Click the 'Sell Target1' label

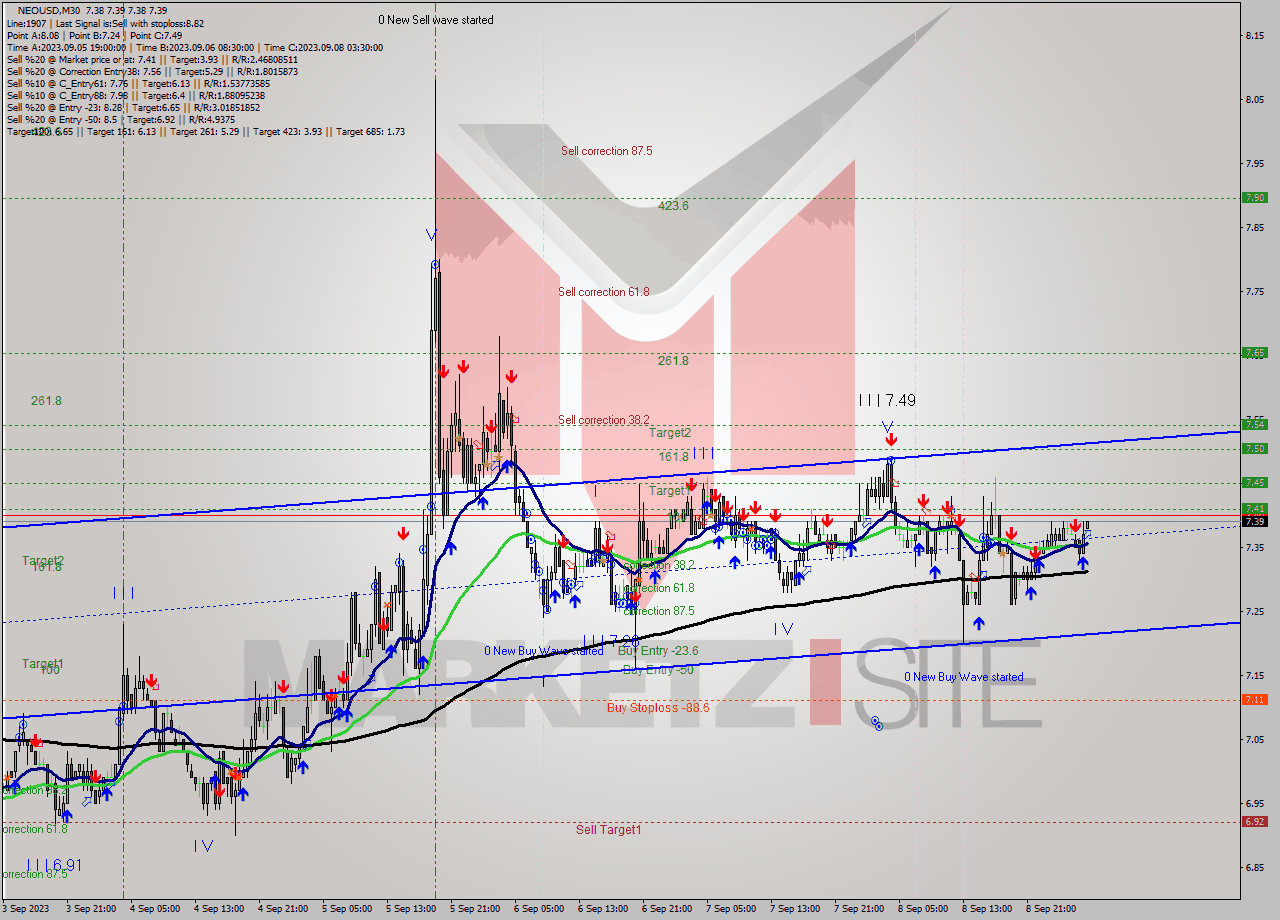tap(609, 830)
